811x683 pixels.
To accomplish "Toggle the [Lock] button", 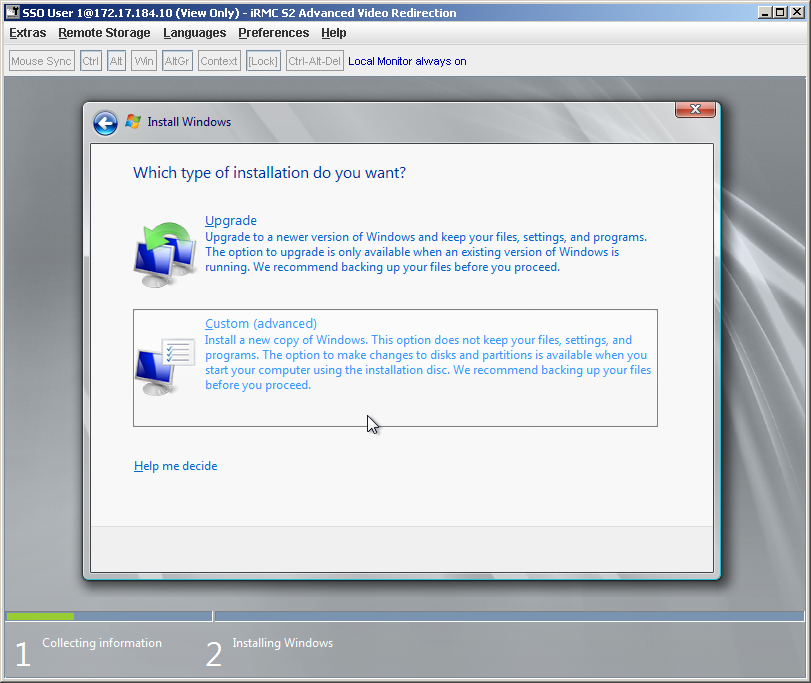I will pos(263,61).
